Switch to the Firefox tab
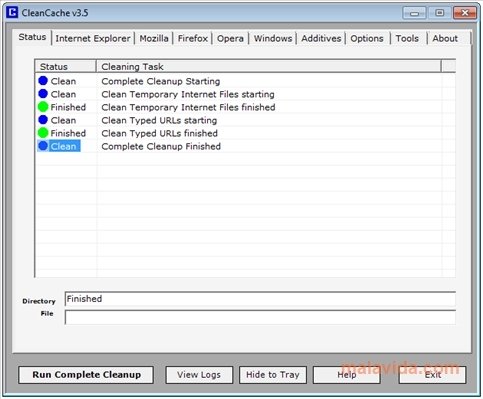 [x=193, y=38]
